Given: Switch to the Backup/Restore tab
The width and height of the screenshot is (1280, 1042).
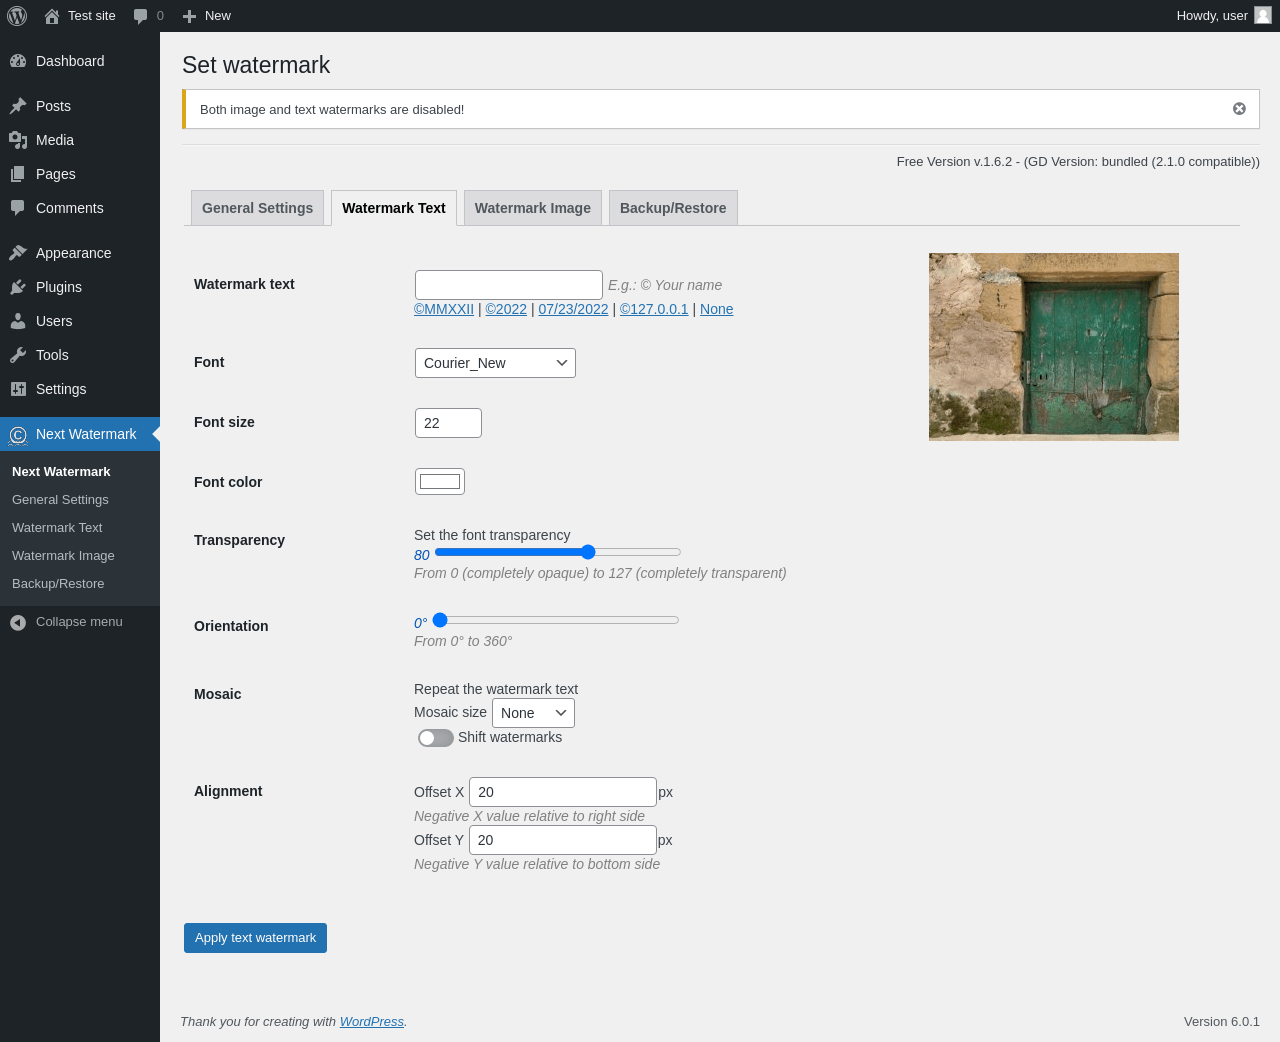Looking at the screenshot, I should click(x=673, y=208).
